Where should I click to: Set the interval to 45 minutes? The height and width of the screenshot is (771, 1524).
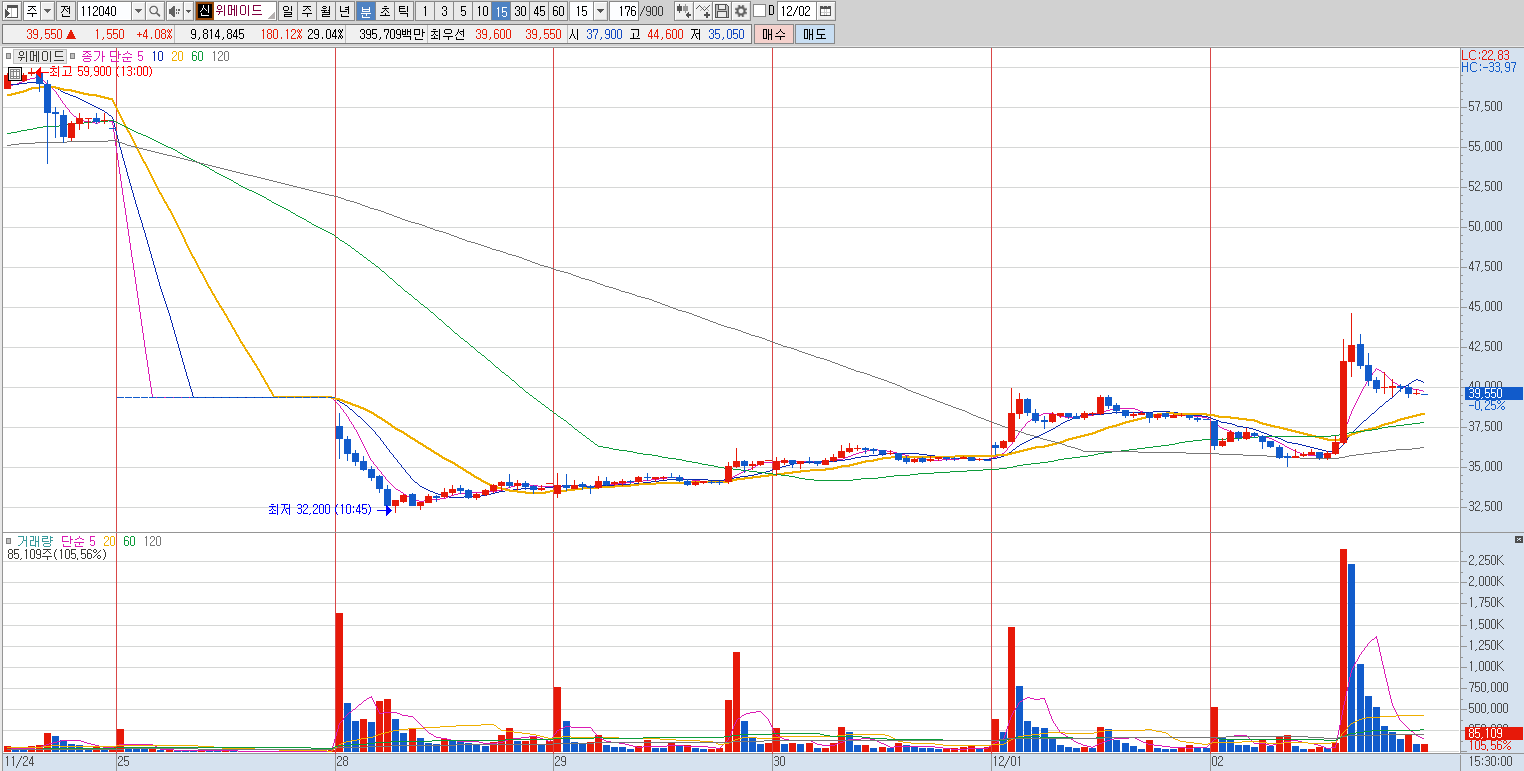pyautogui.click(x=539, y=11)
